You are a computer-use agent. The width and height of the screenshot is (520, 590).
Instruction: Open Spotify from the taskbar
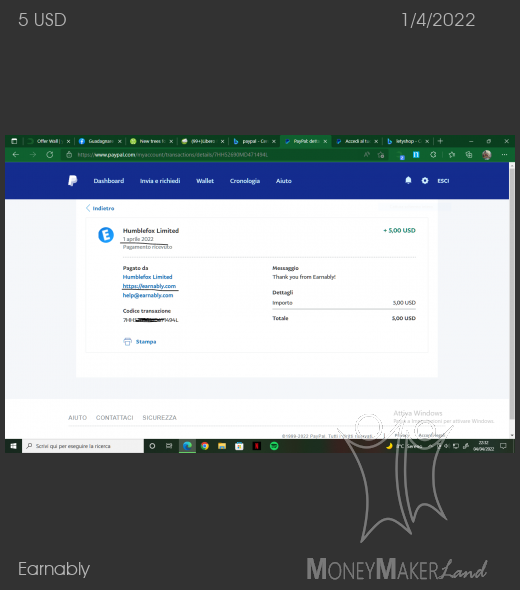coord(274,446)
